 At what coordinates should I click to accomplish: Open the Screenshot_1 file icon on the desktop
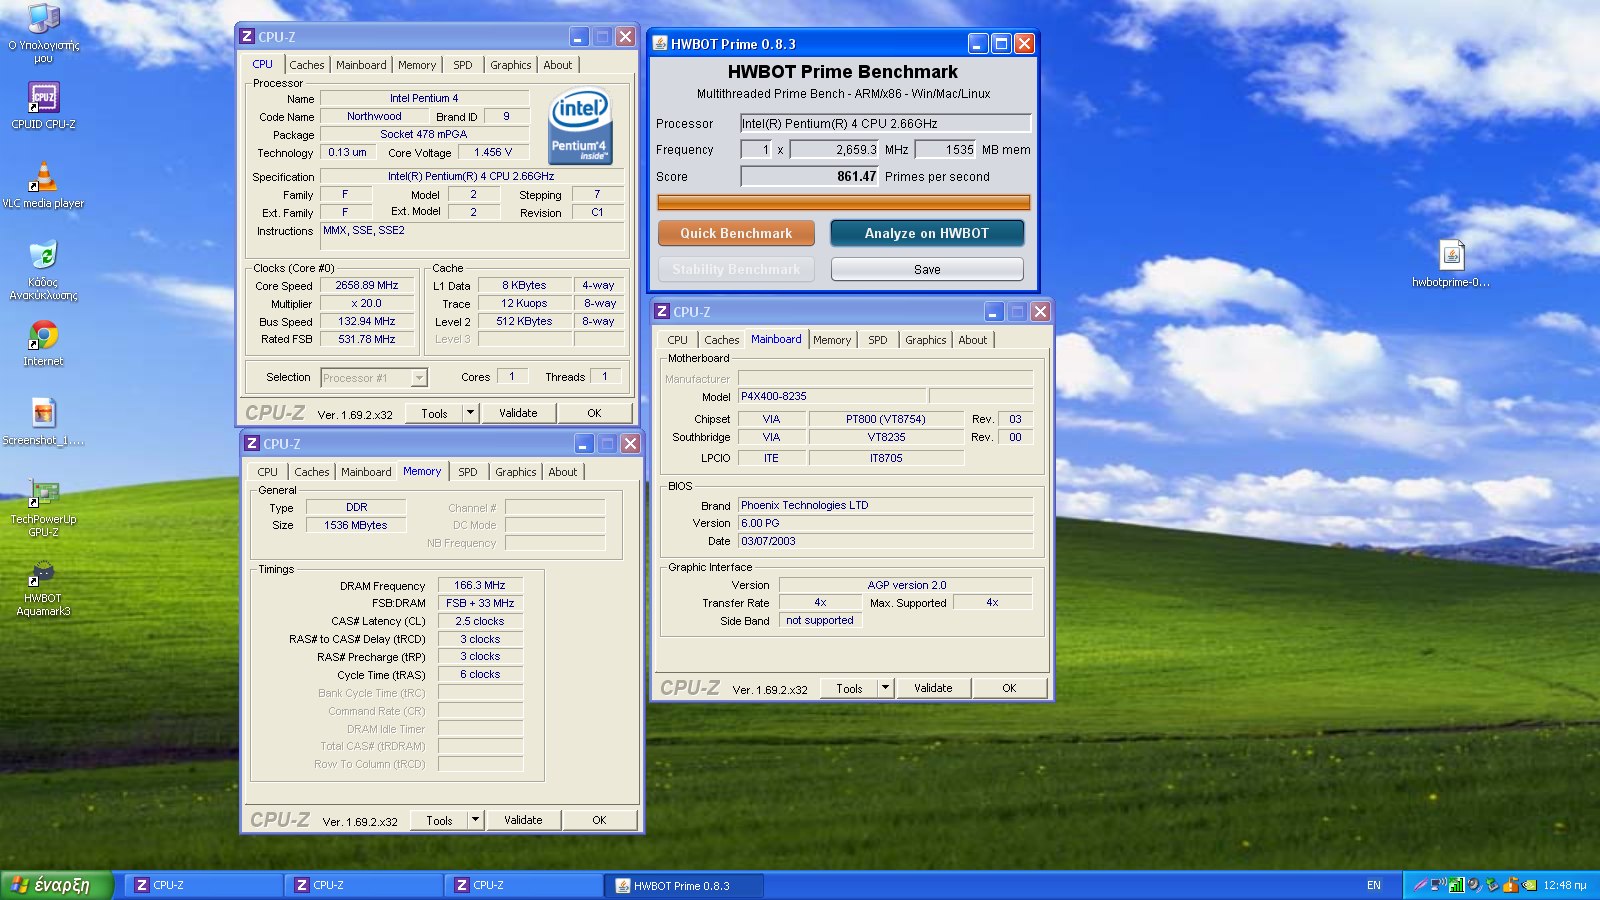pyautogui.click(x=44, y=414)
